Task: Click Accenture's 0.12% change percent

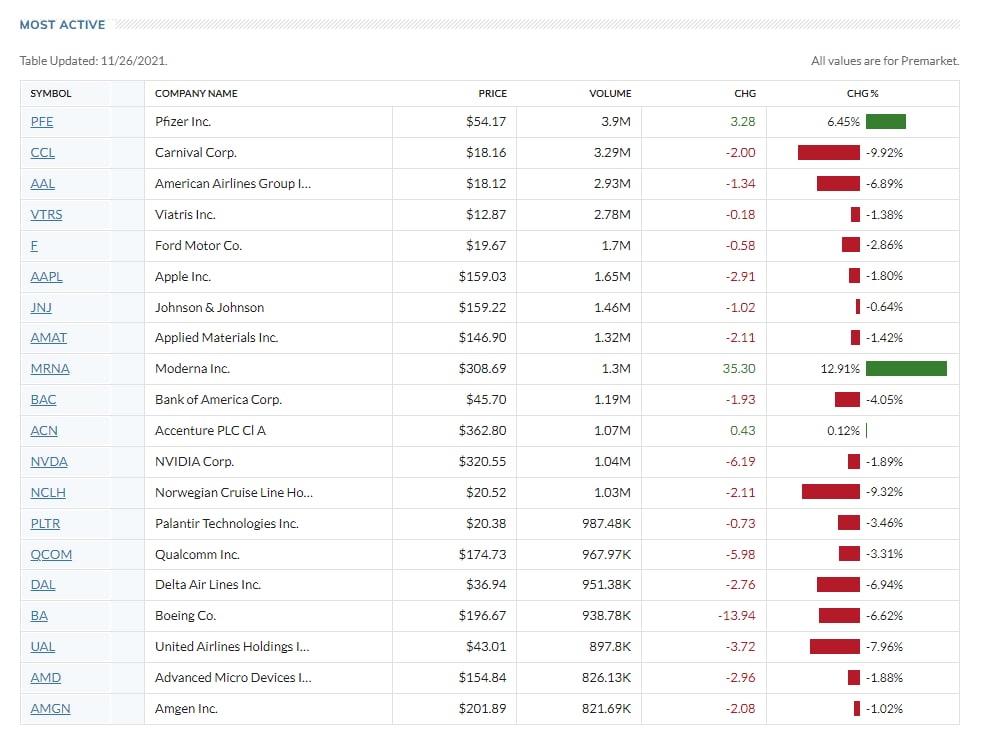Action: pyautogui.click(x=843, y=431)
